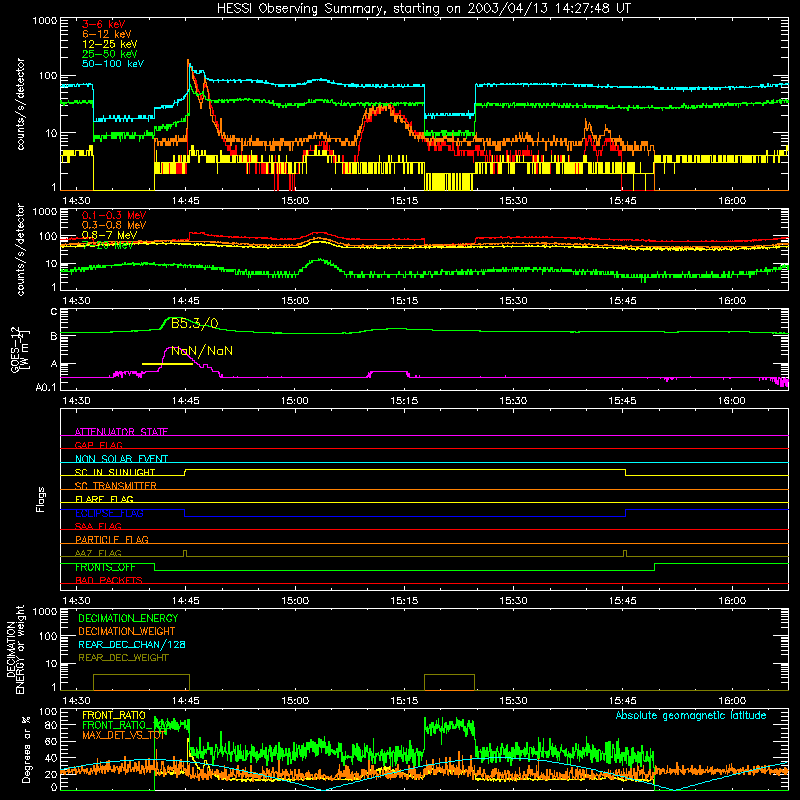
Task: Select the 25-50 keV legend label
Action: click(110, 54)
